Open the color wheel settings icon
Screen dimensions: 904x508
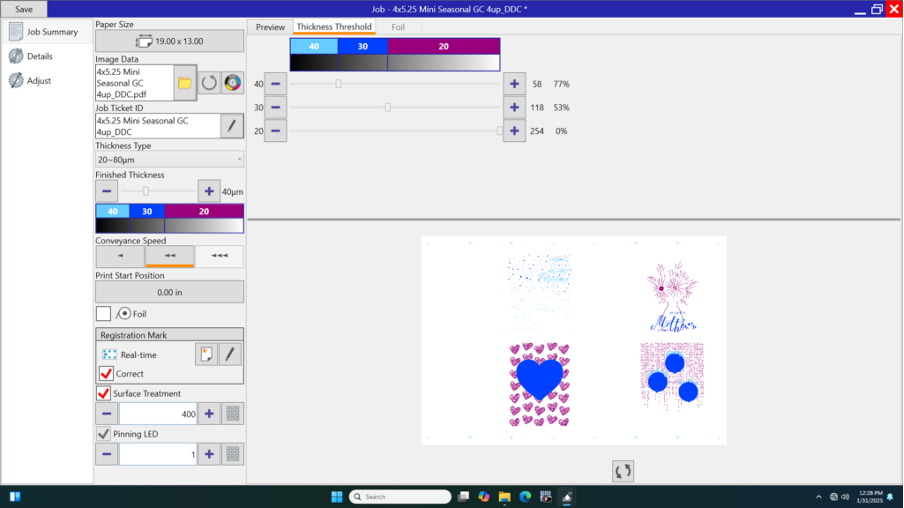pyautogui.click(x=232, y=83)
